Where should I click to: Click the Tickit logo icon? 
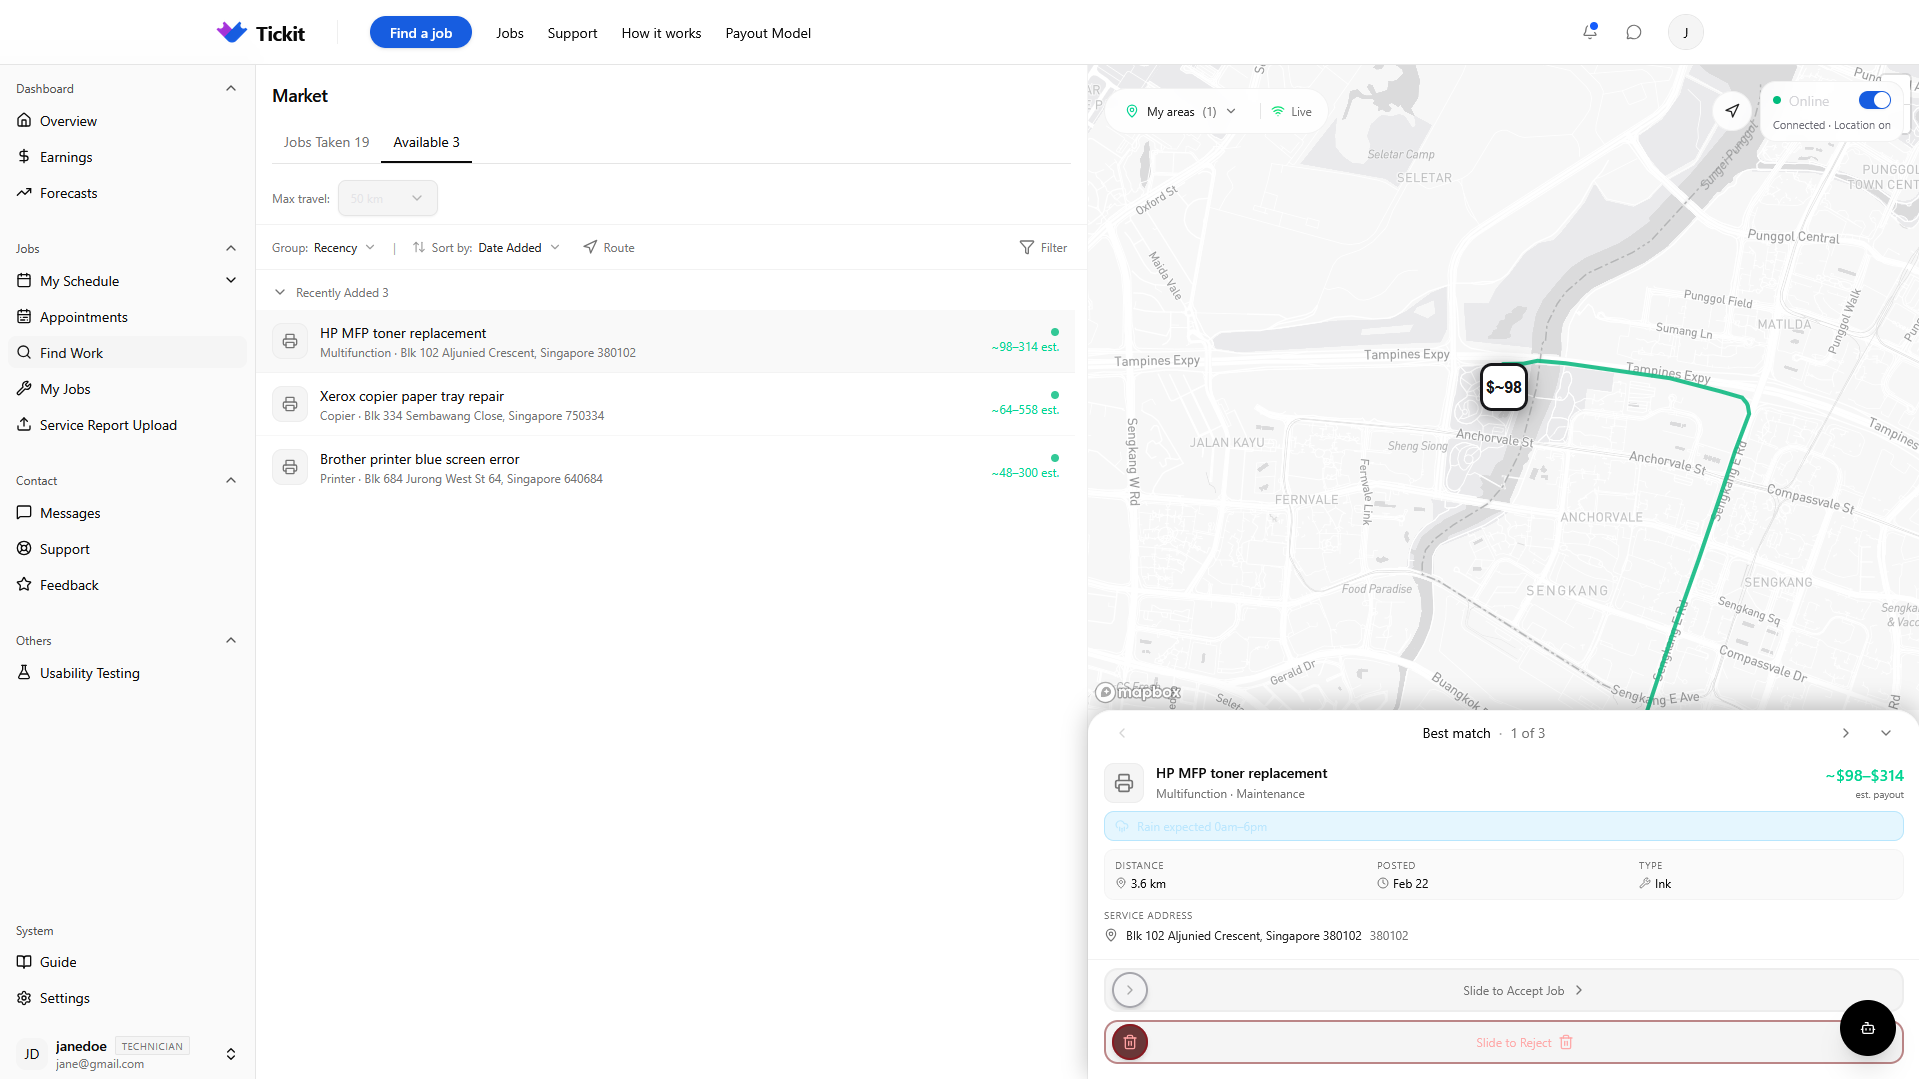click(x=231, y=32)
